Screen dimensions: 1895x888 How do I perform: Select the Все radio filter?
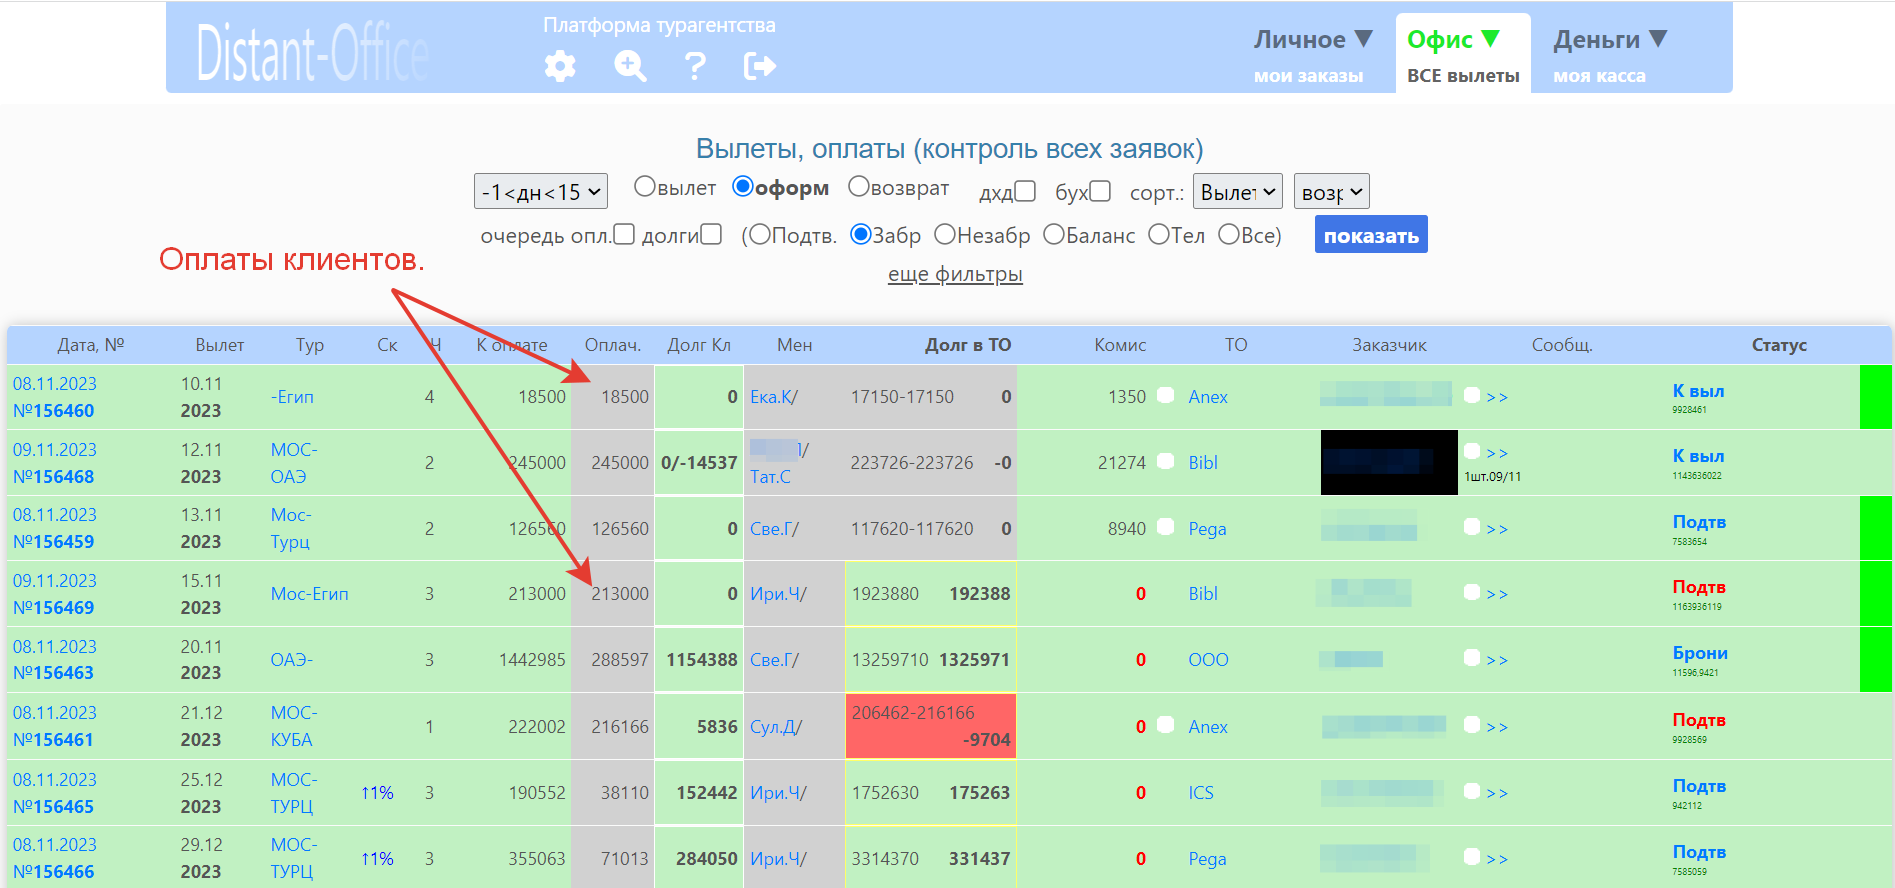1229,234
